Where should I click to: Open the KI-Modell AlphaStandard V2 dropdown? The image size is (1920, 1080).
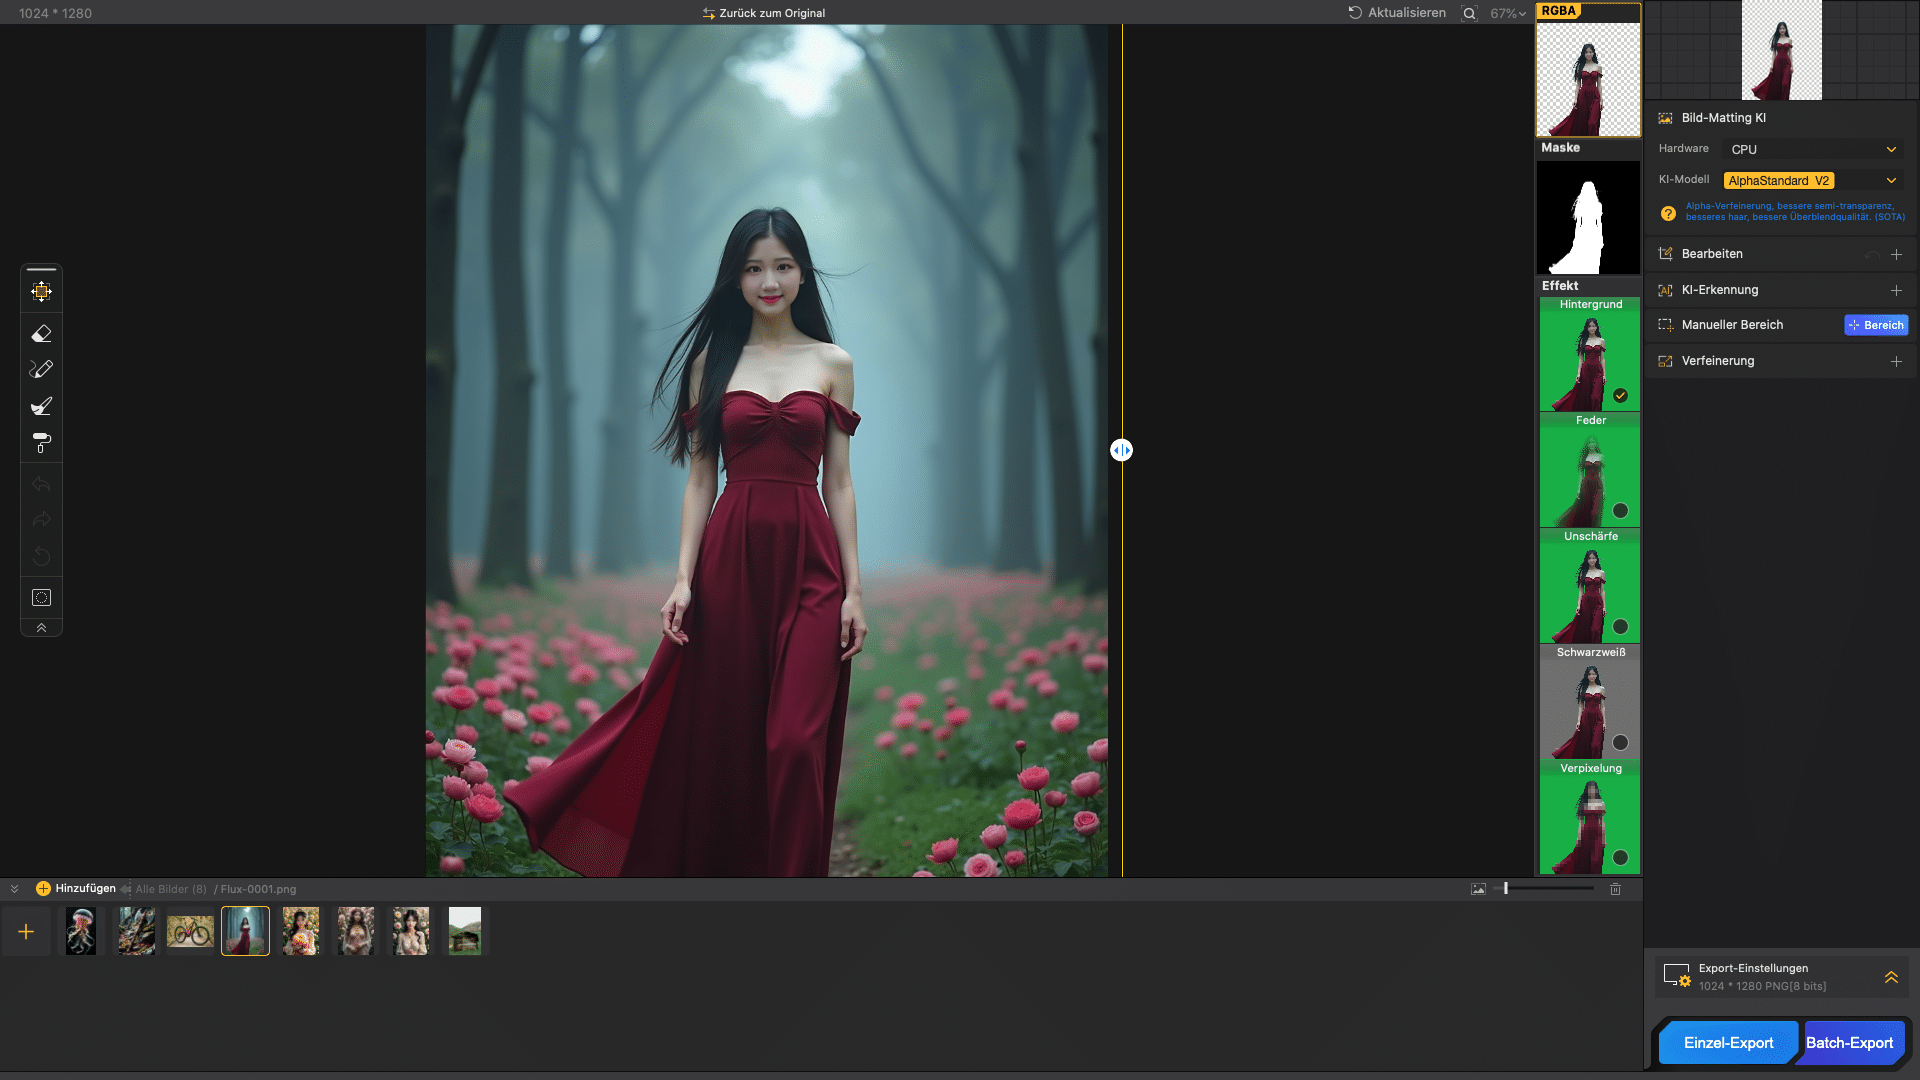click(1812, 180)
